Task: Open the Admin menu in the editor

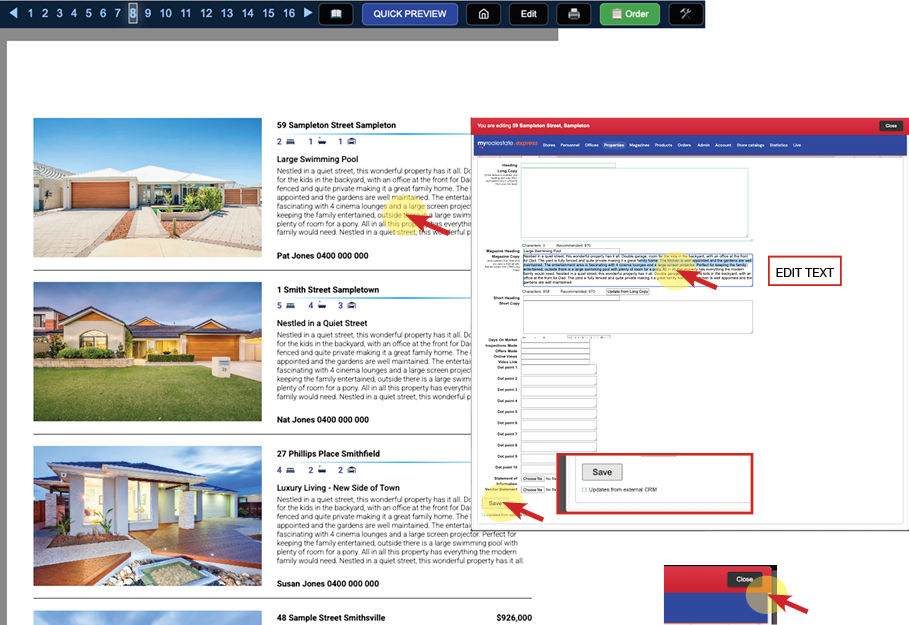Action: click(703, 145)
